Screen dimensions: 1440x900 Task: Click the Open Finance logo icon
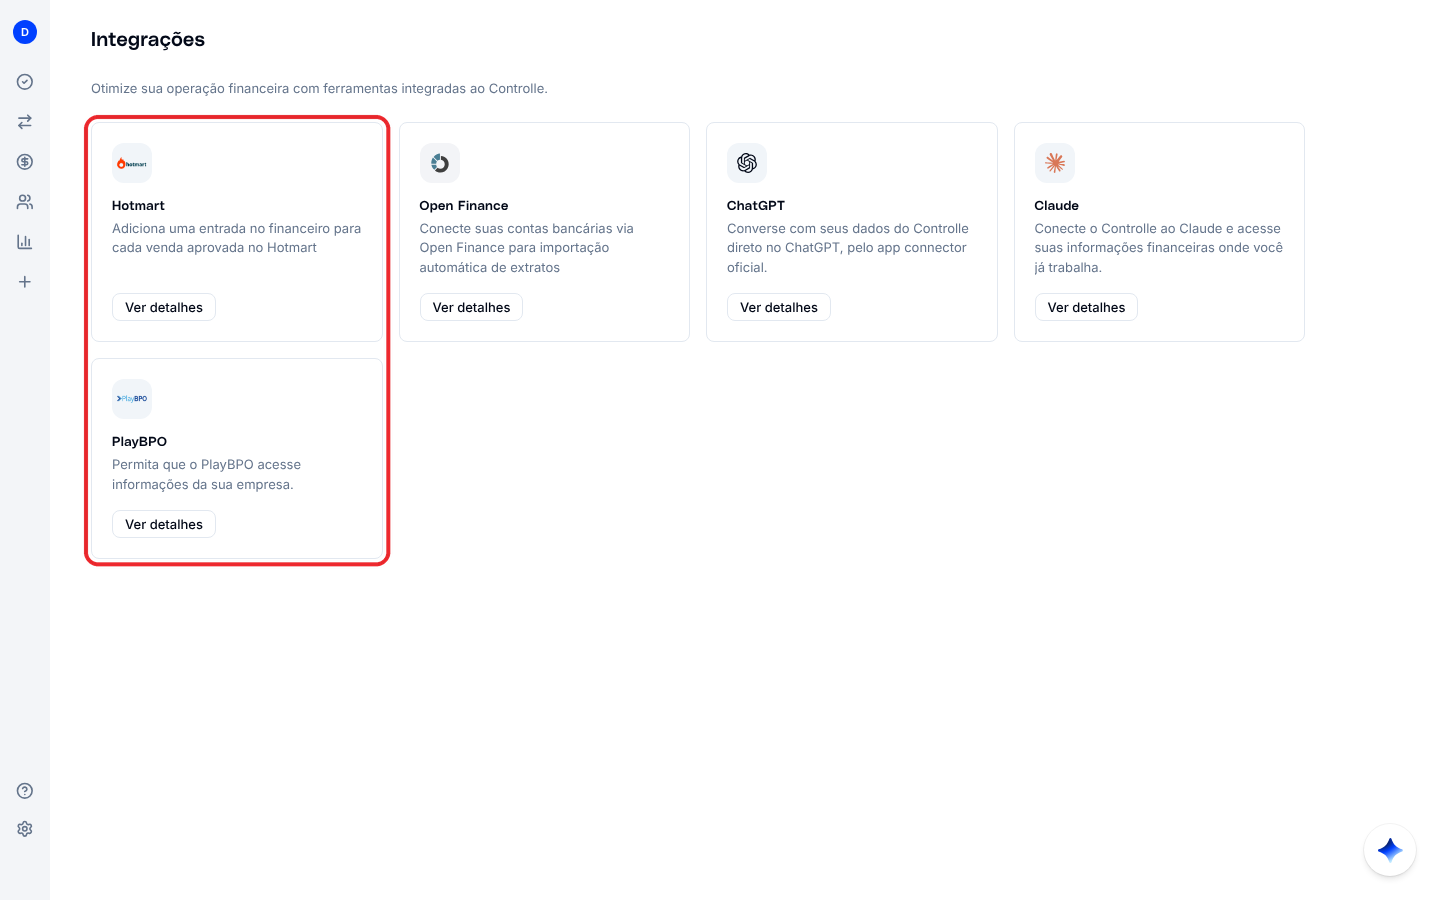[x=440, y=163]
